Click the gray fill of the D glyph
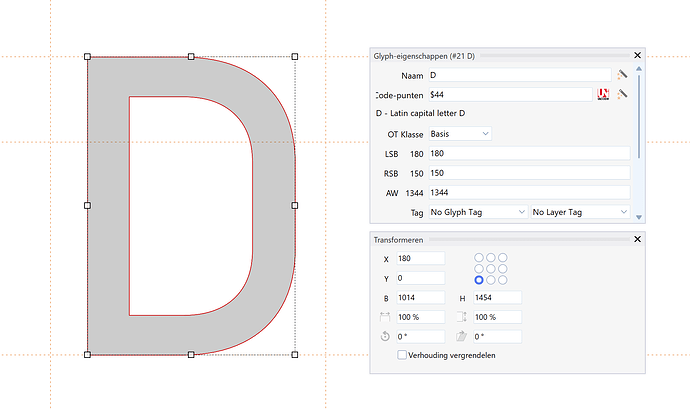 pos(108,205)
